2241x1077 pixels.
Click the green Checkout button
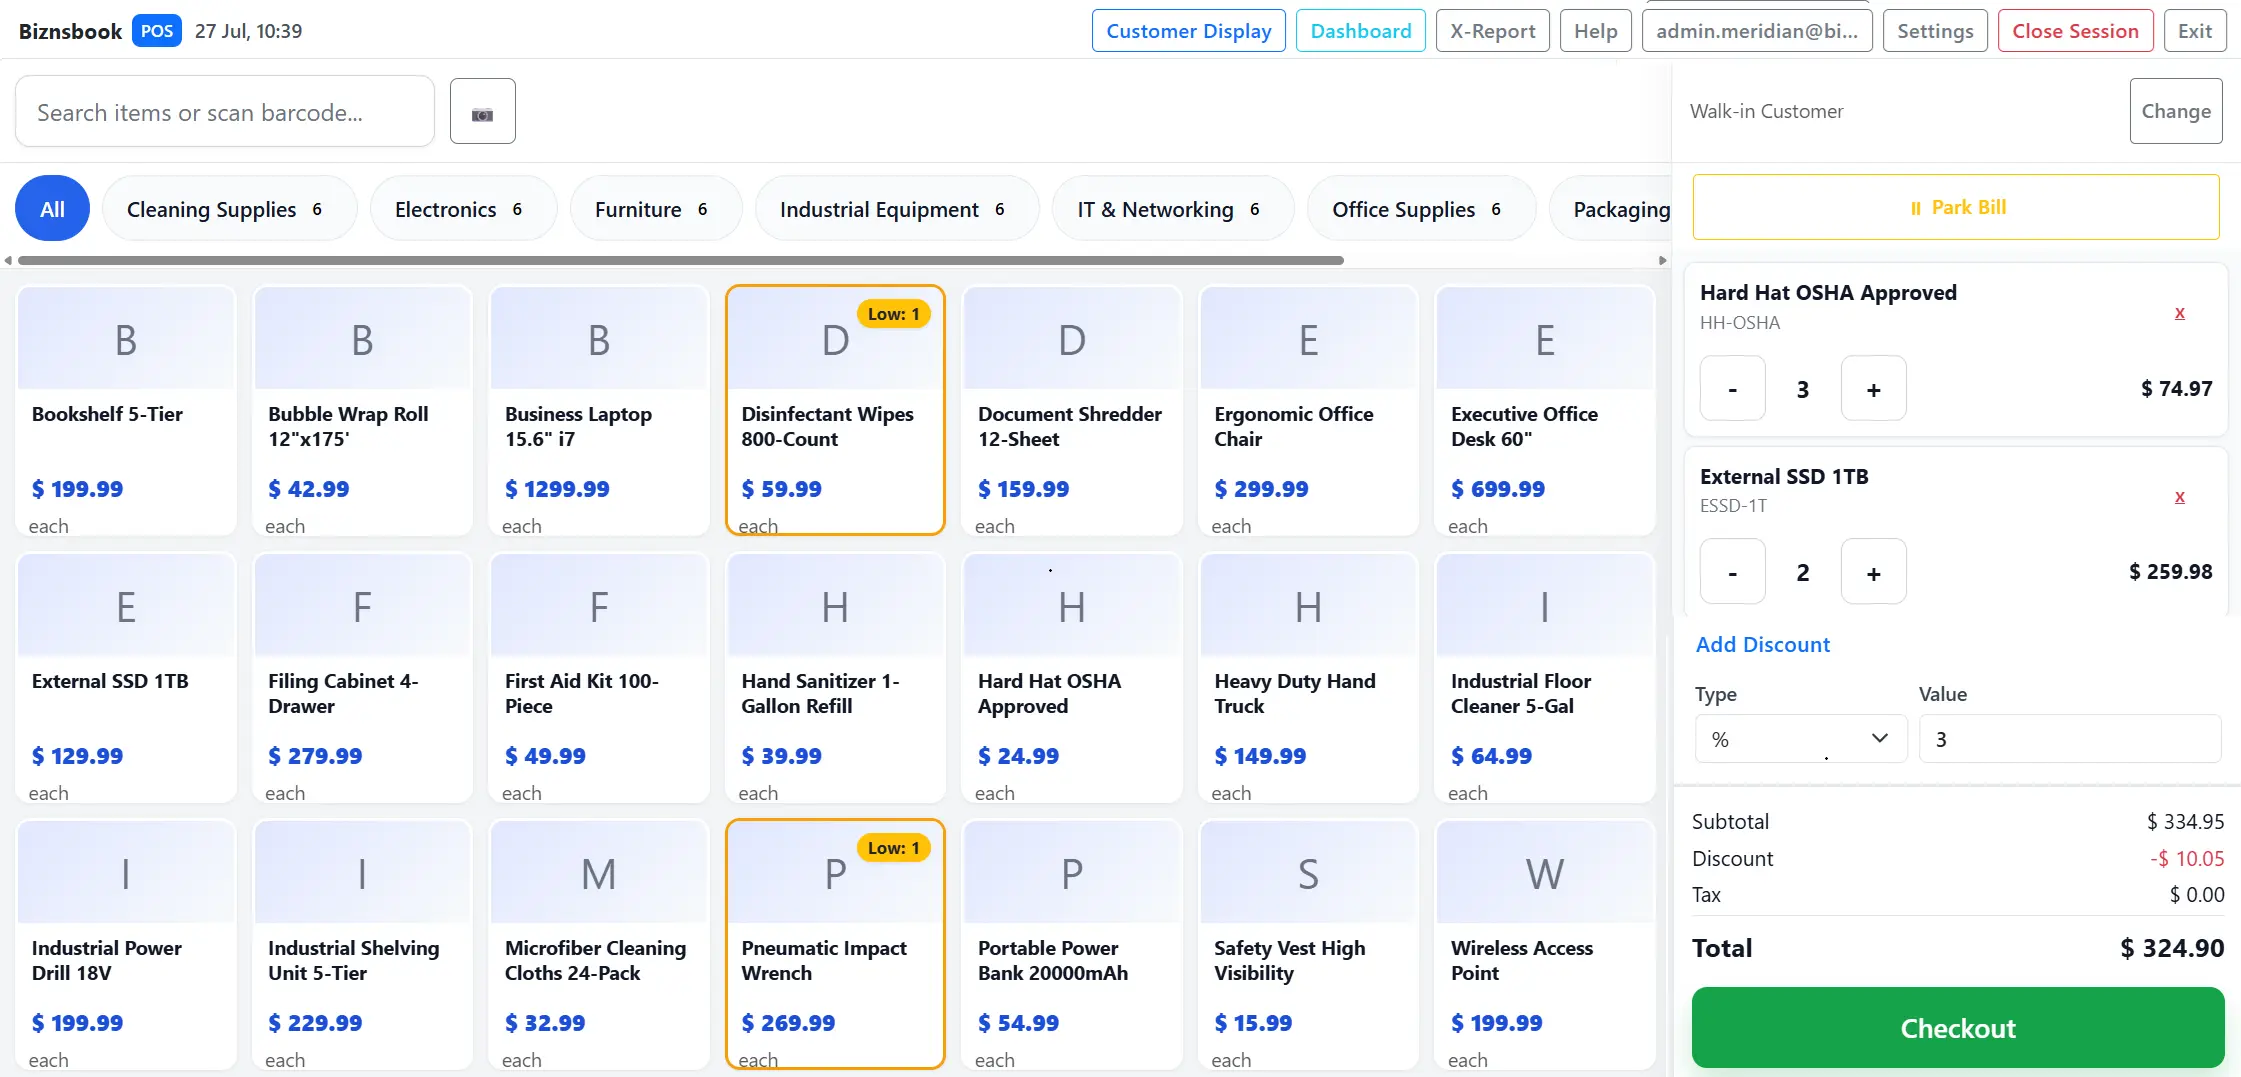point(1957,1028)
